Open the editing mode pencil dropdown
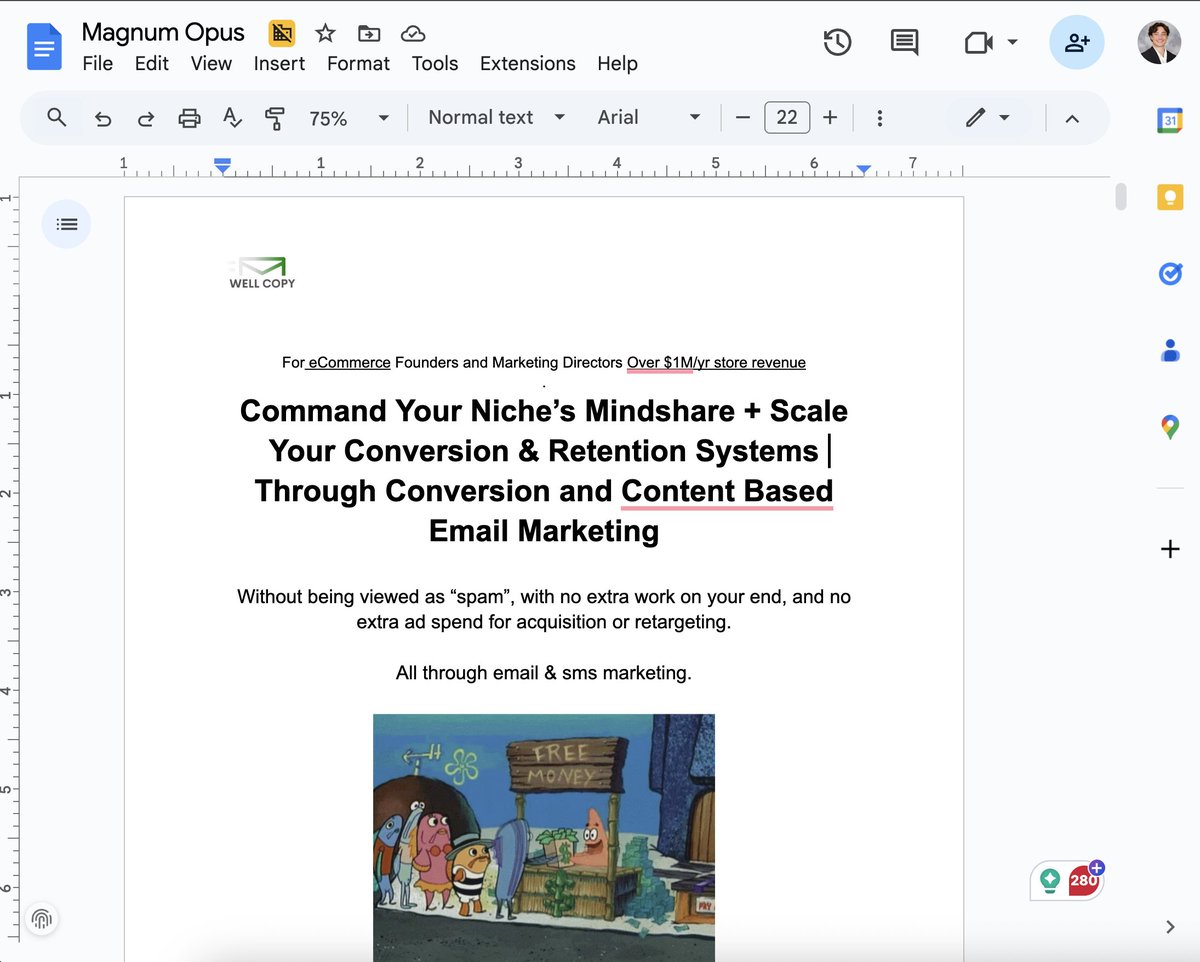The image size is (1200, 962). 987,118
